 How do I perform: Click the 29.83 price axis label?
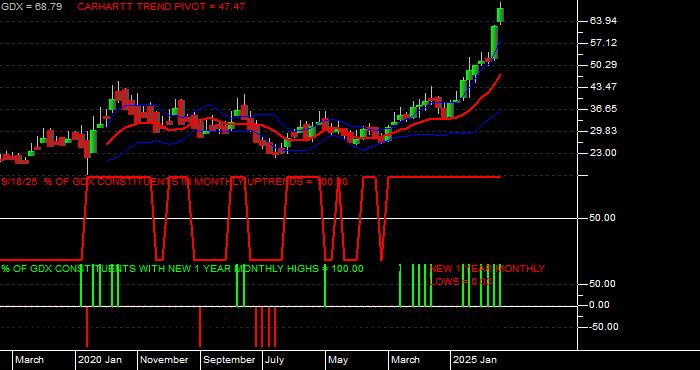602,131
